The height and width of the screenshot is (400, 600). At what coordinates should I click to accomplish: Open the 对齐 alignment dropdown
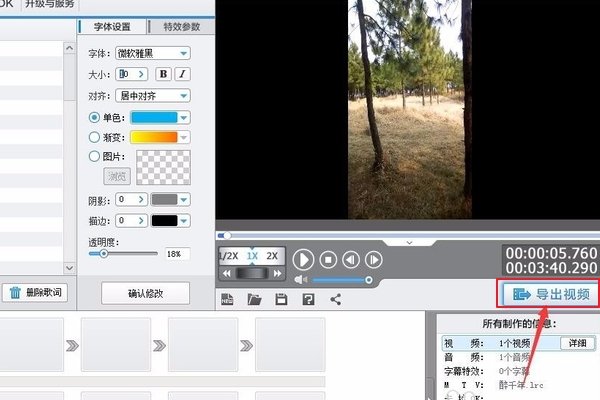point(153,96)
